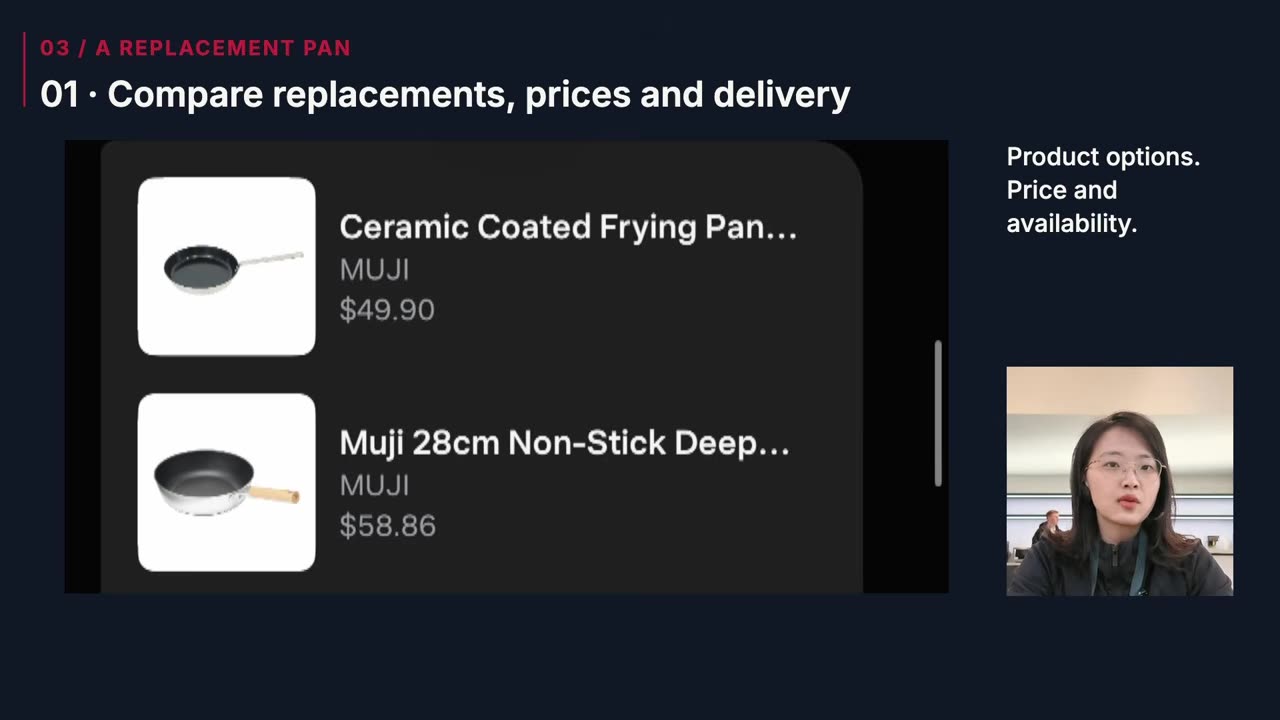This screenshot has width=1280, height=720.
Task: Click the steel handle of the ceramic pan
Action: click(271, 259)
